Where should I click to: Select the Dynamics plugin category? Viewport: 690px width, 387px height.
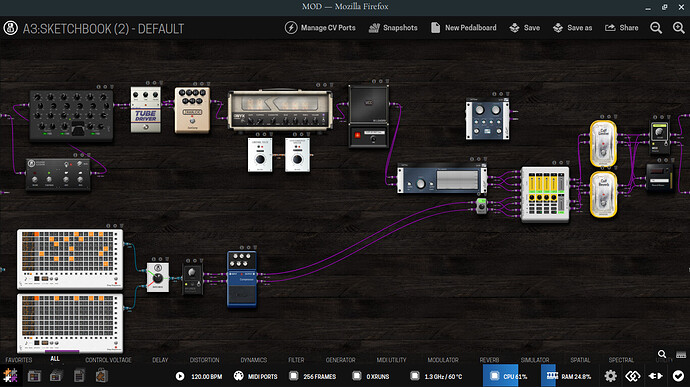pos(253,360)
